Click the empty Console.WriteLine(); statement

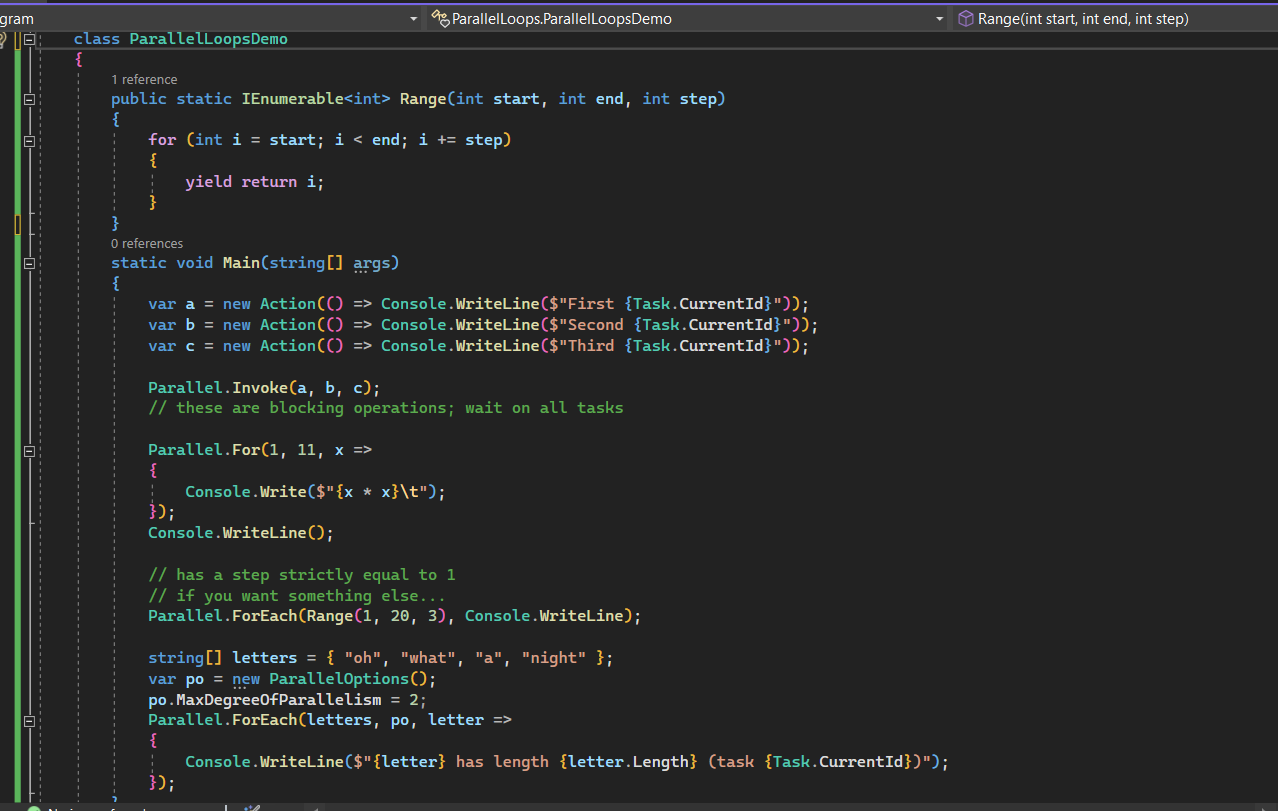coord(241,533)
